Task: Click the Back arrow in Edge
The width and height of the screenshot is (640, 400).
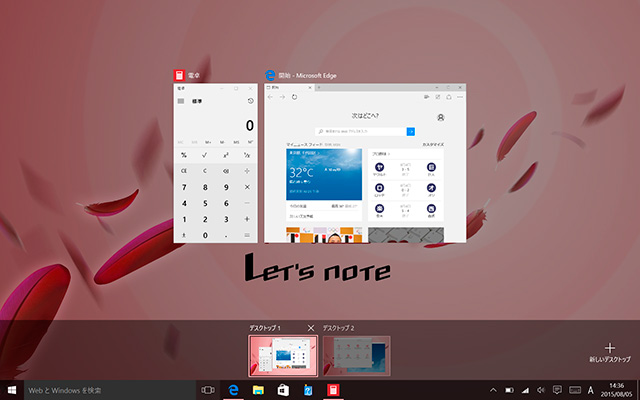Action: tap(270, 97)
